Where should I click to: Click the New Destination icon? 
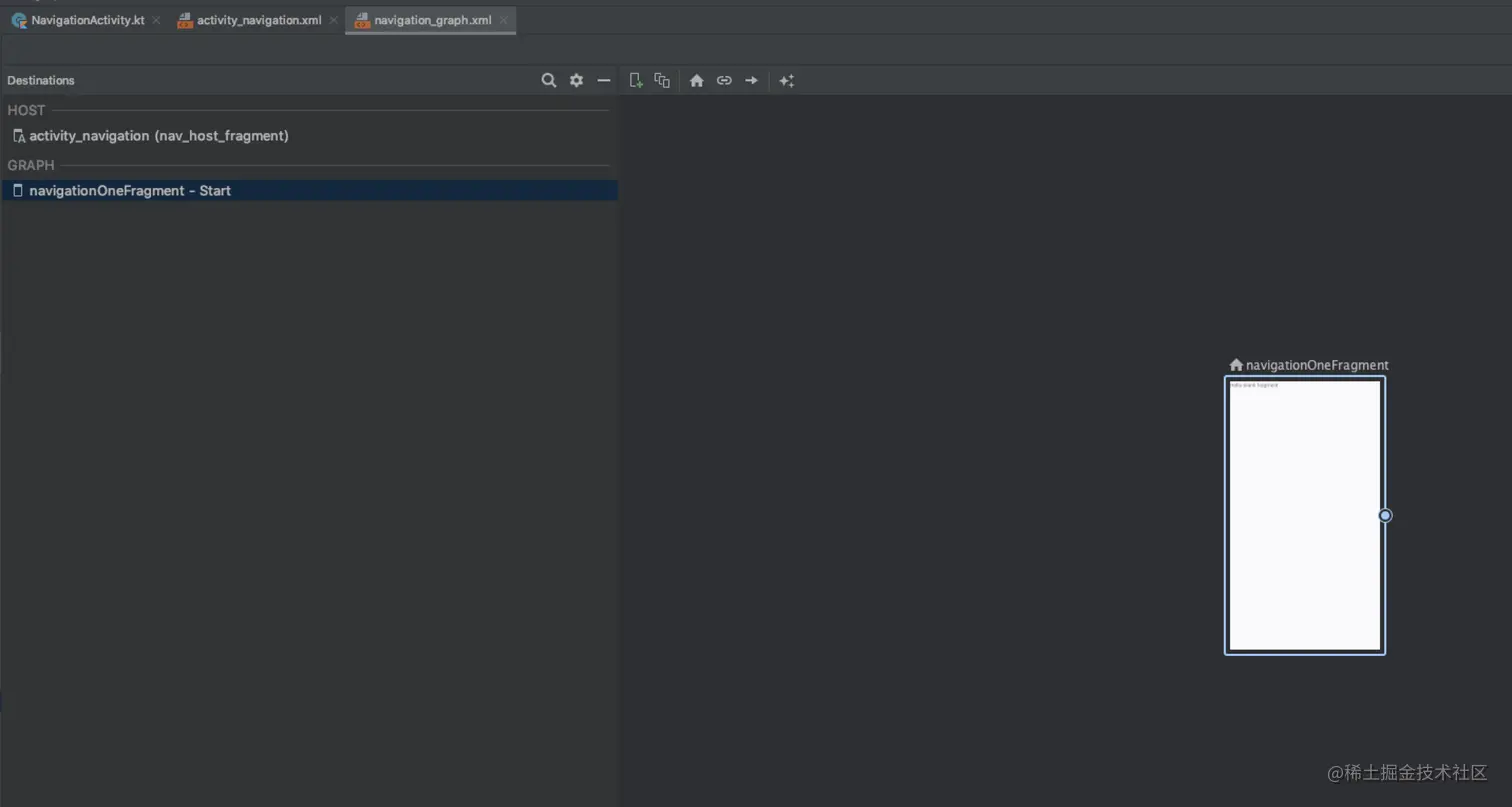click(x=635, y=80)
